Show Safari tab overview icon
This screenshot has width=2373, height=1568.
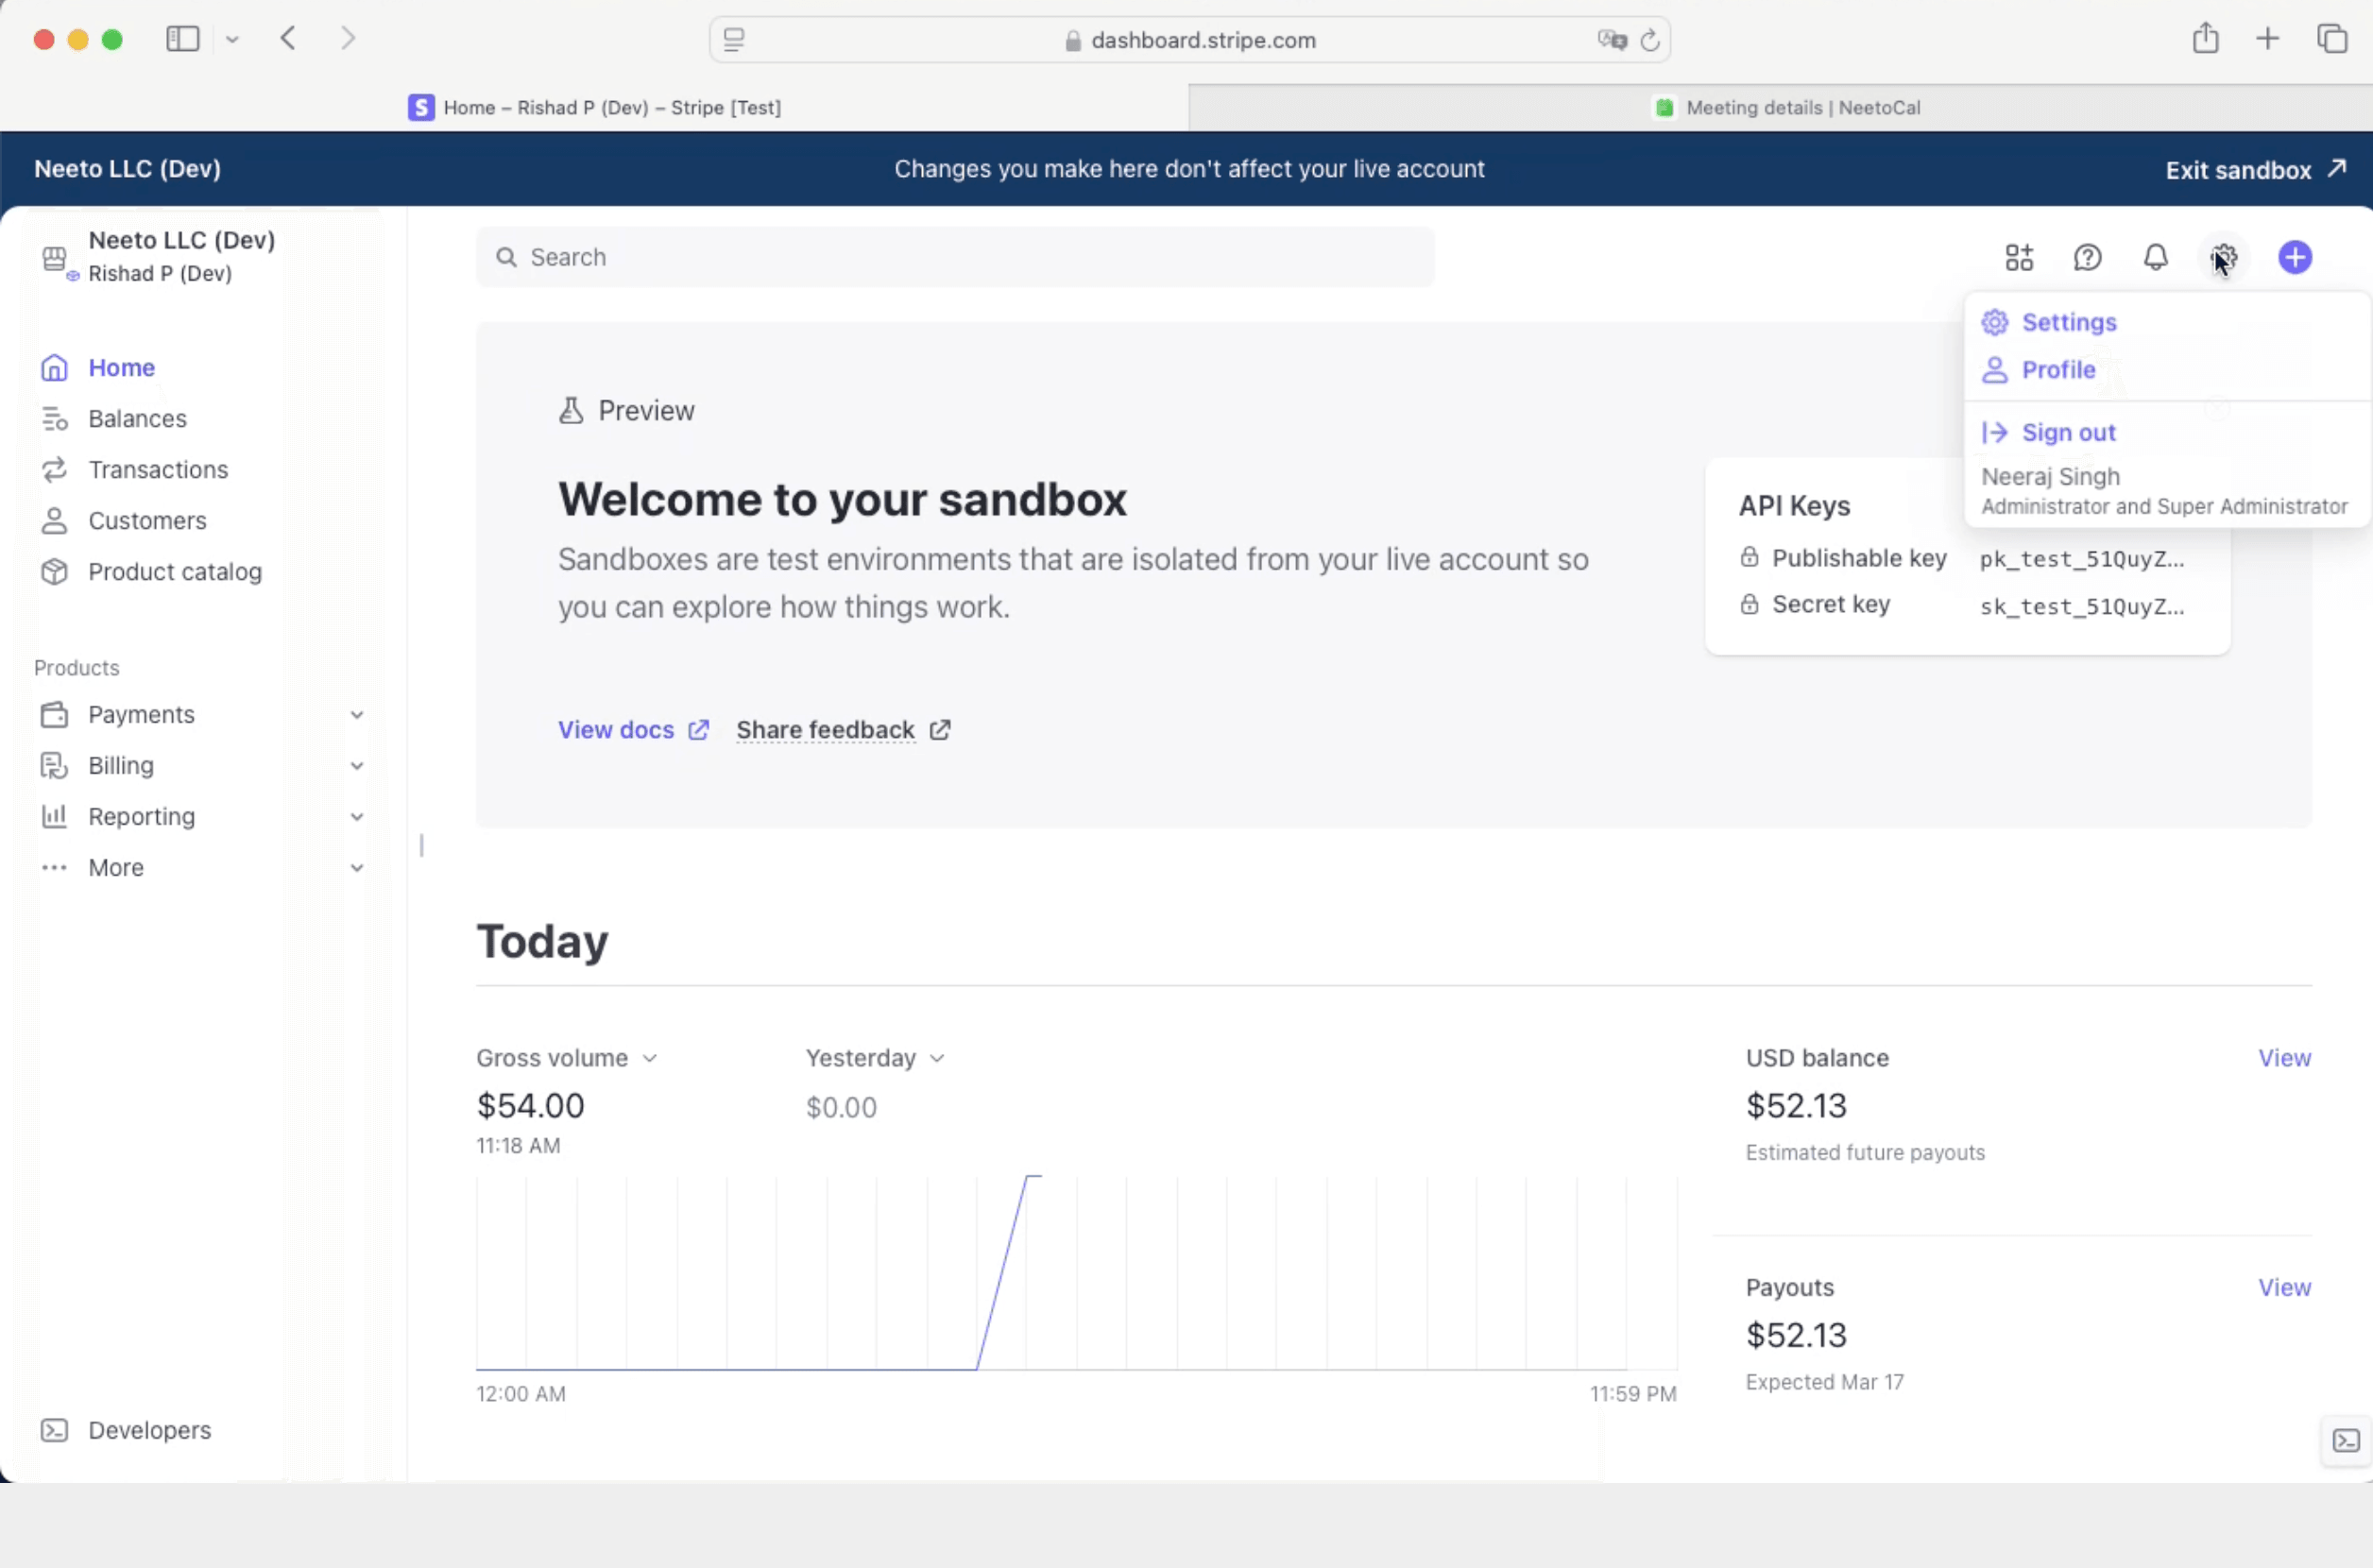pos(2332,39)
